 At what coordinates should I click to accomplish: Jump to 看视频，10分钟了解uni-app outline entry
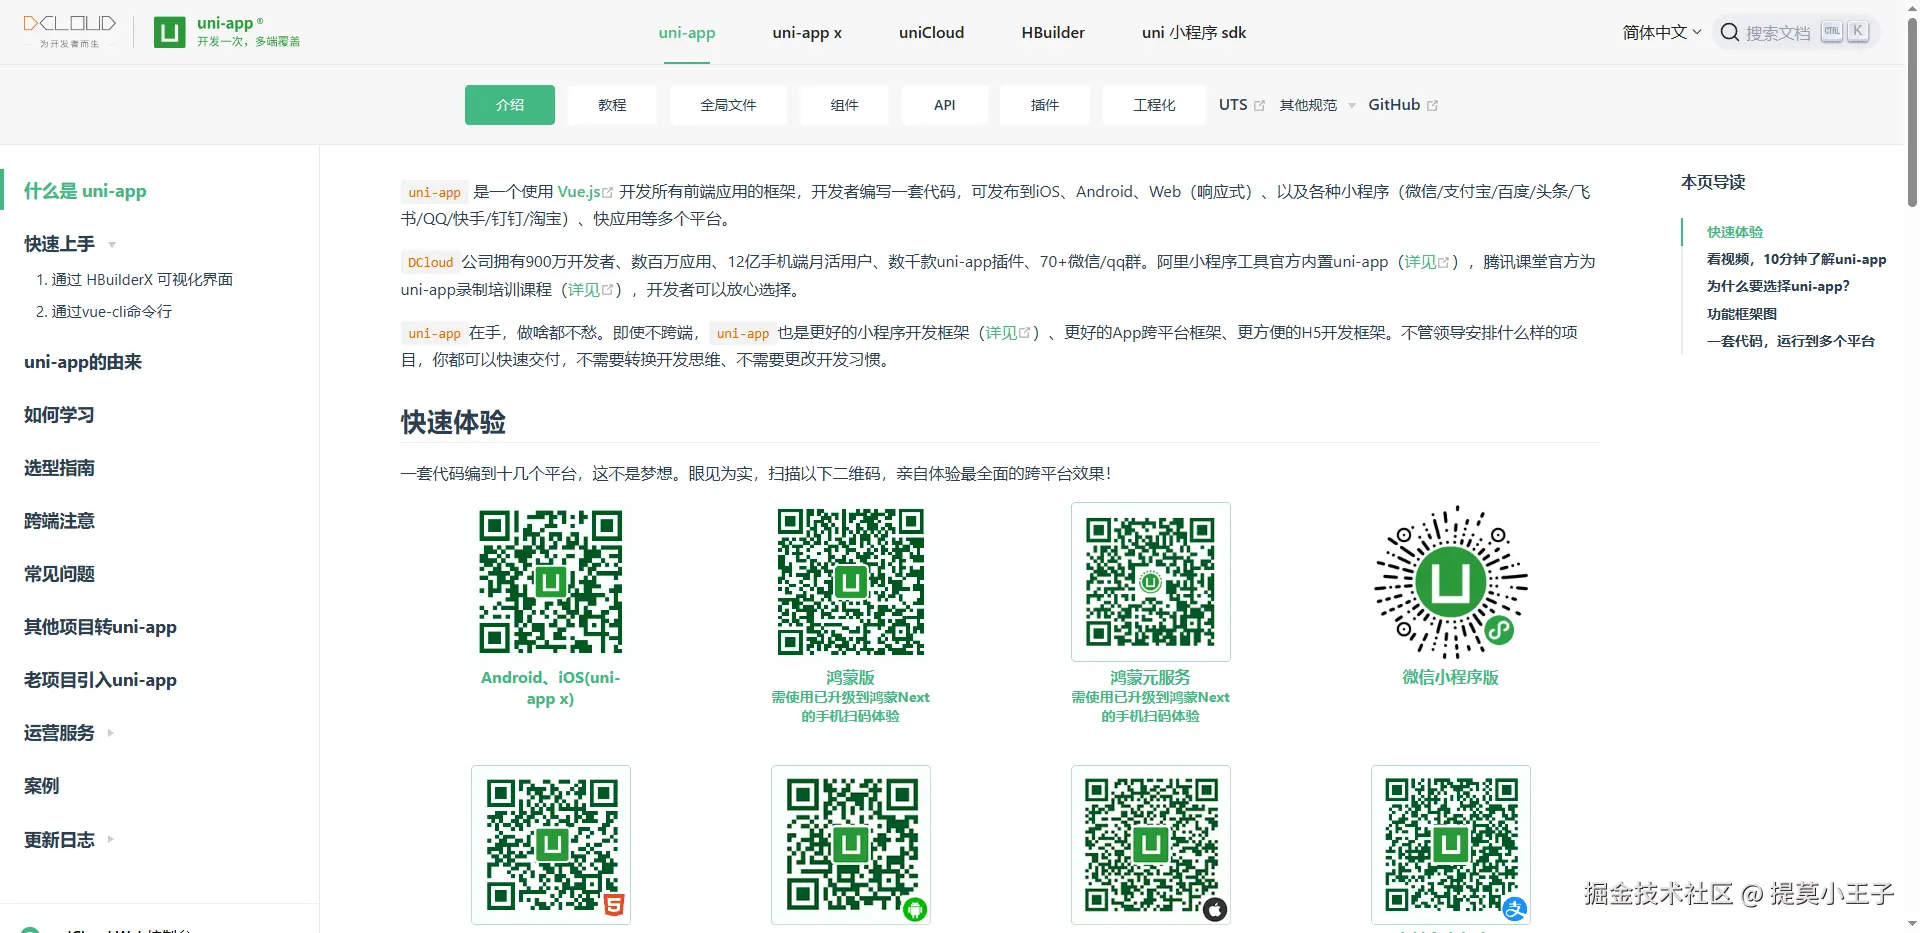pyautogui.click(x=1796, y=259)
